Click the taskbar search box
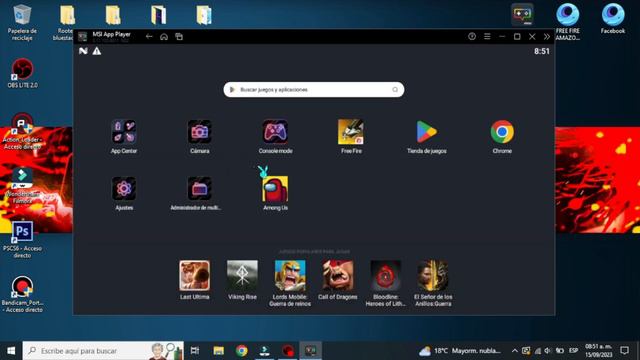Viewport: 640px width, 360px height. point(103,351)
